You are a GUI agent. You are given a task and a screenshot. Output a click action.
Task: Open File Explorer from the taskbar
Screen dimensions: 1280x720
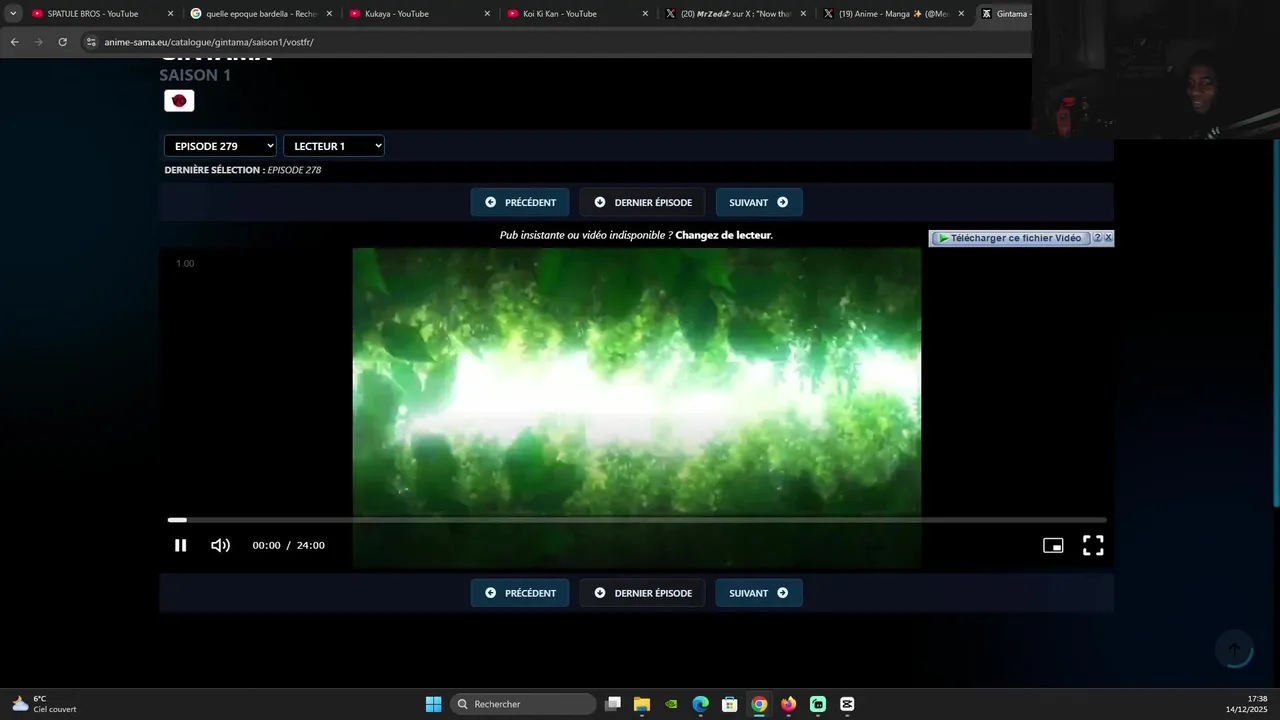click(x=642, y=704)
